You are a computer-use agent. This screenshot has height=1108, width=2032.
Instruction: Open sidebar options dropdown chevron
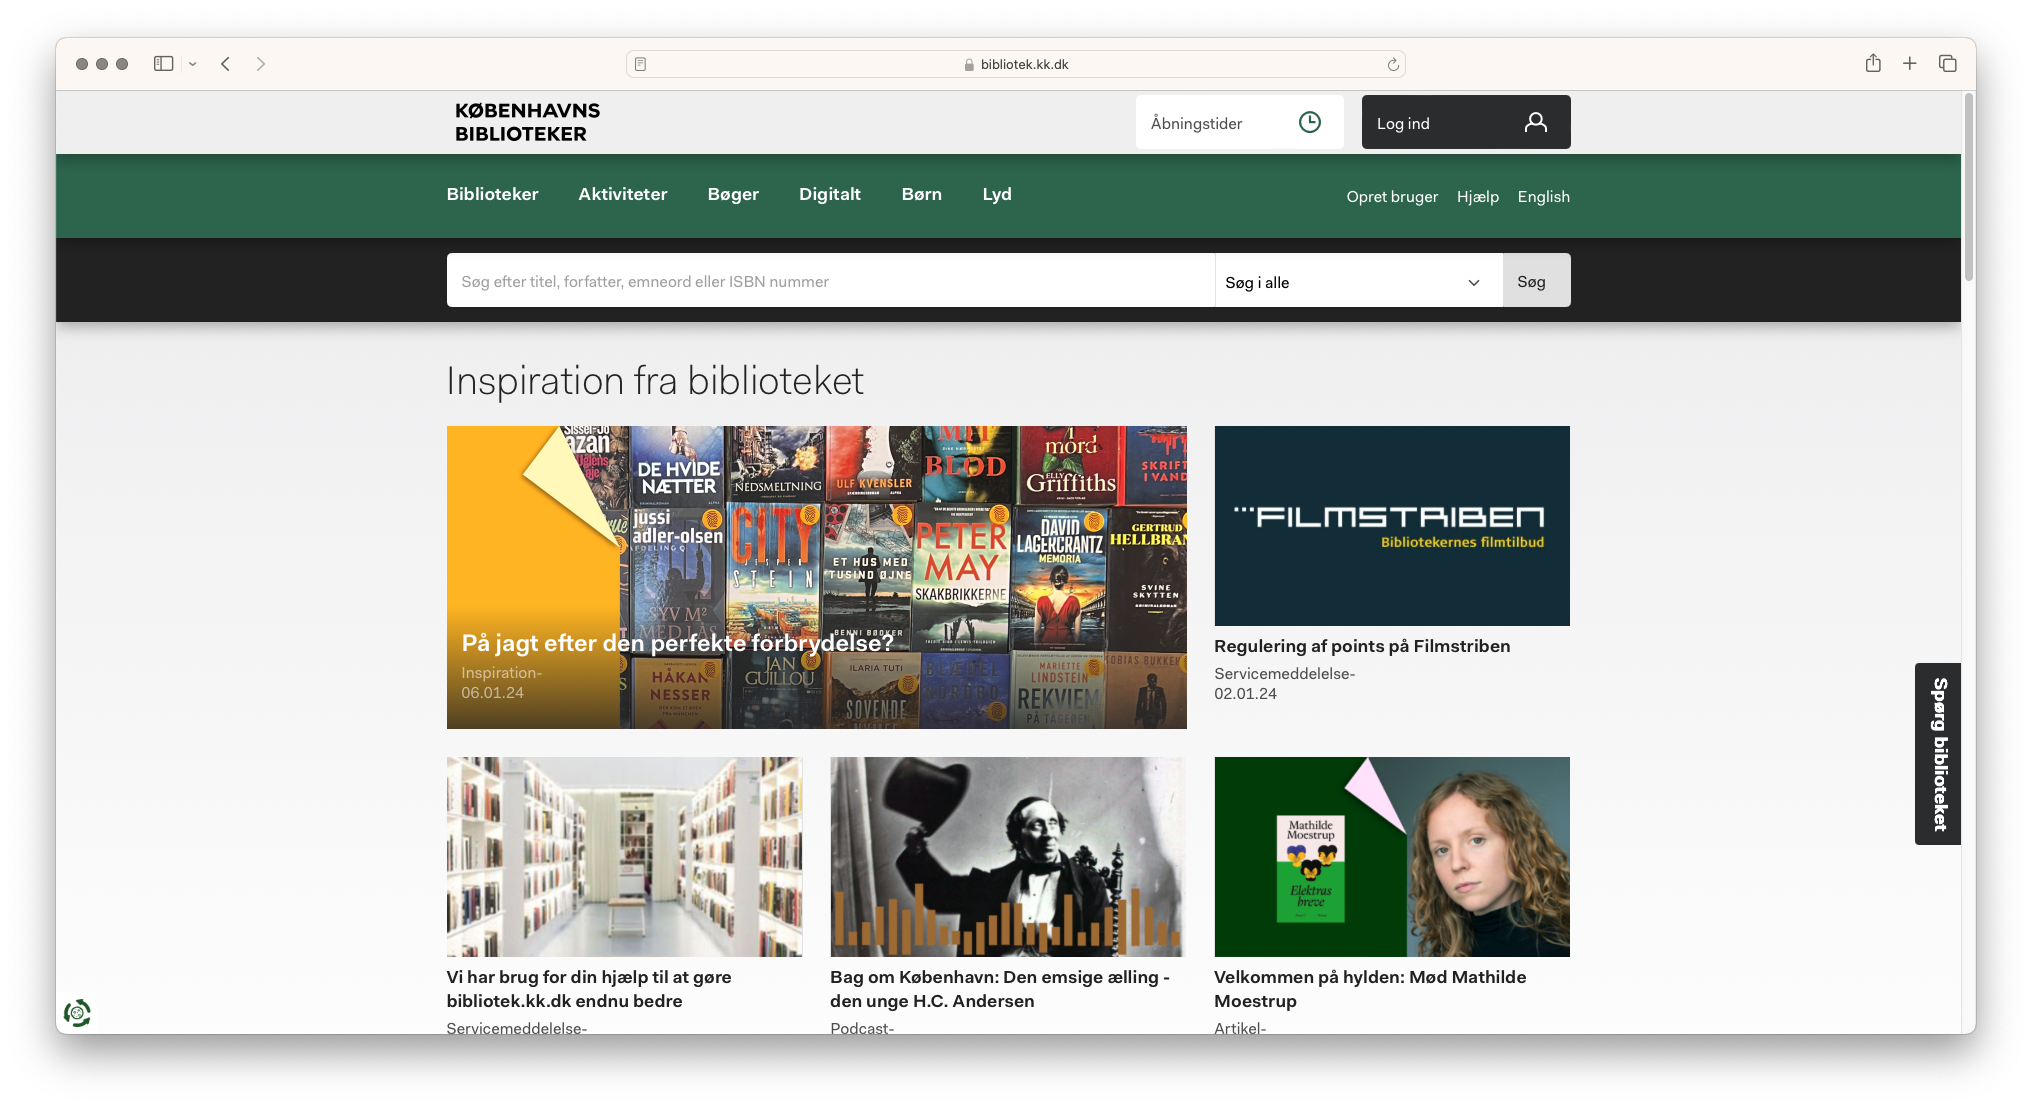192,64
